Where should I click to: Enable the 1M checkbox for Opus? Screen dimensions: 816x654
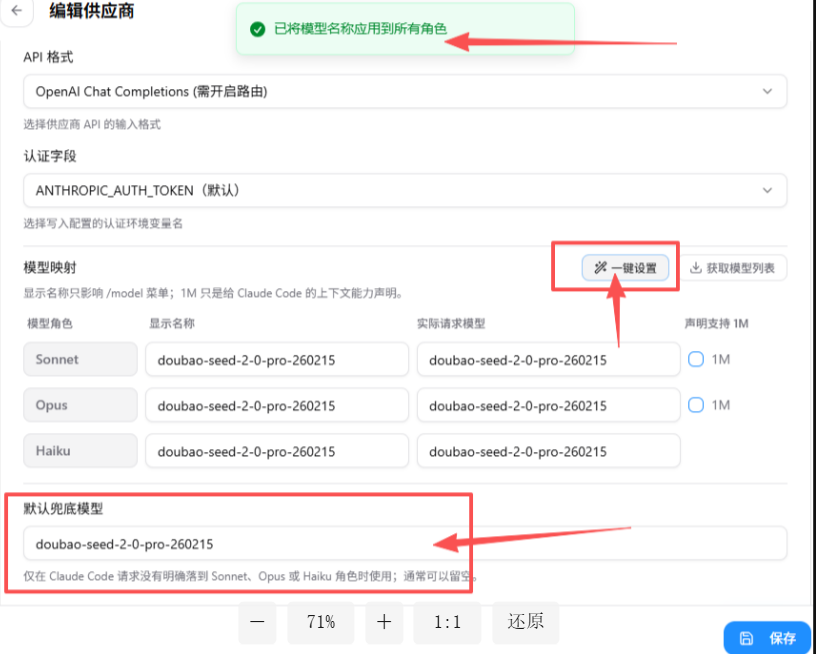(x=696, y=405)
